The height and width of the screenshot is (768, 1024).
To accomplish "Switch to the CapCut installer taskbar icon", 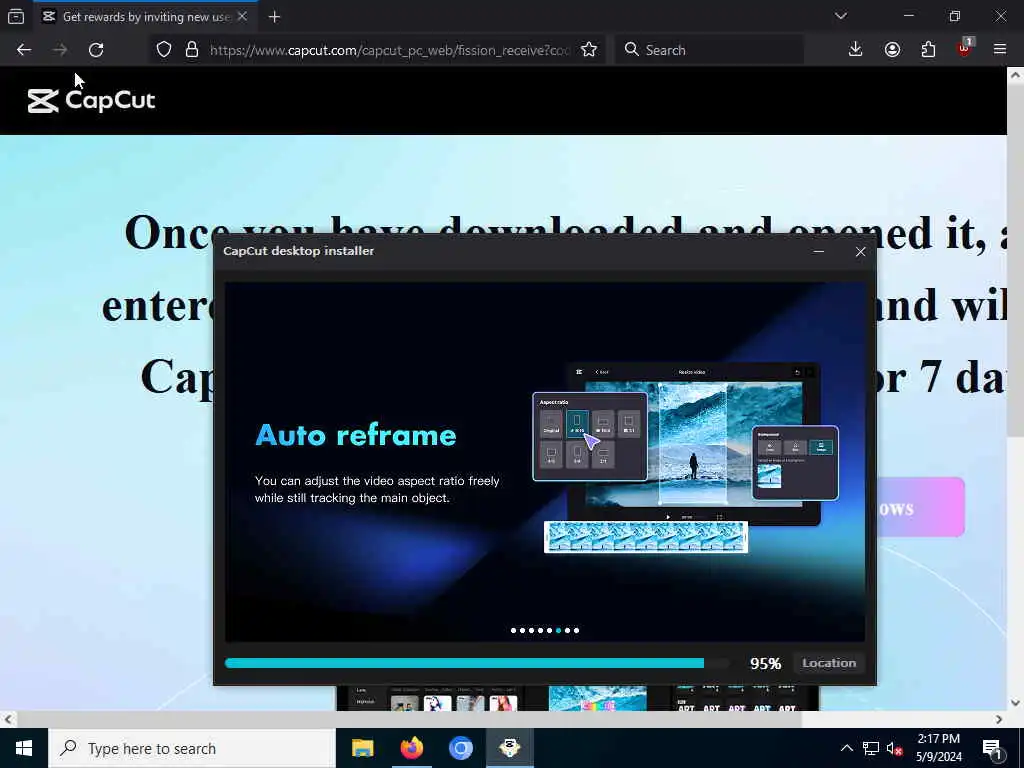I will pos(509,748).
